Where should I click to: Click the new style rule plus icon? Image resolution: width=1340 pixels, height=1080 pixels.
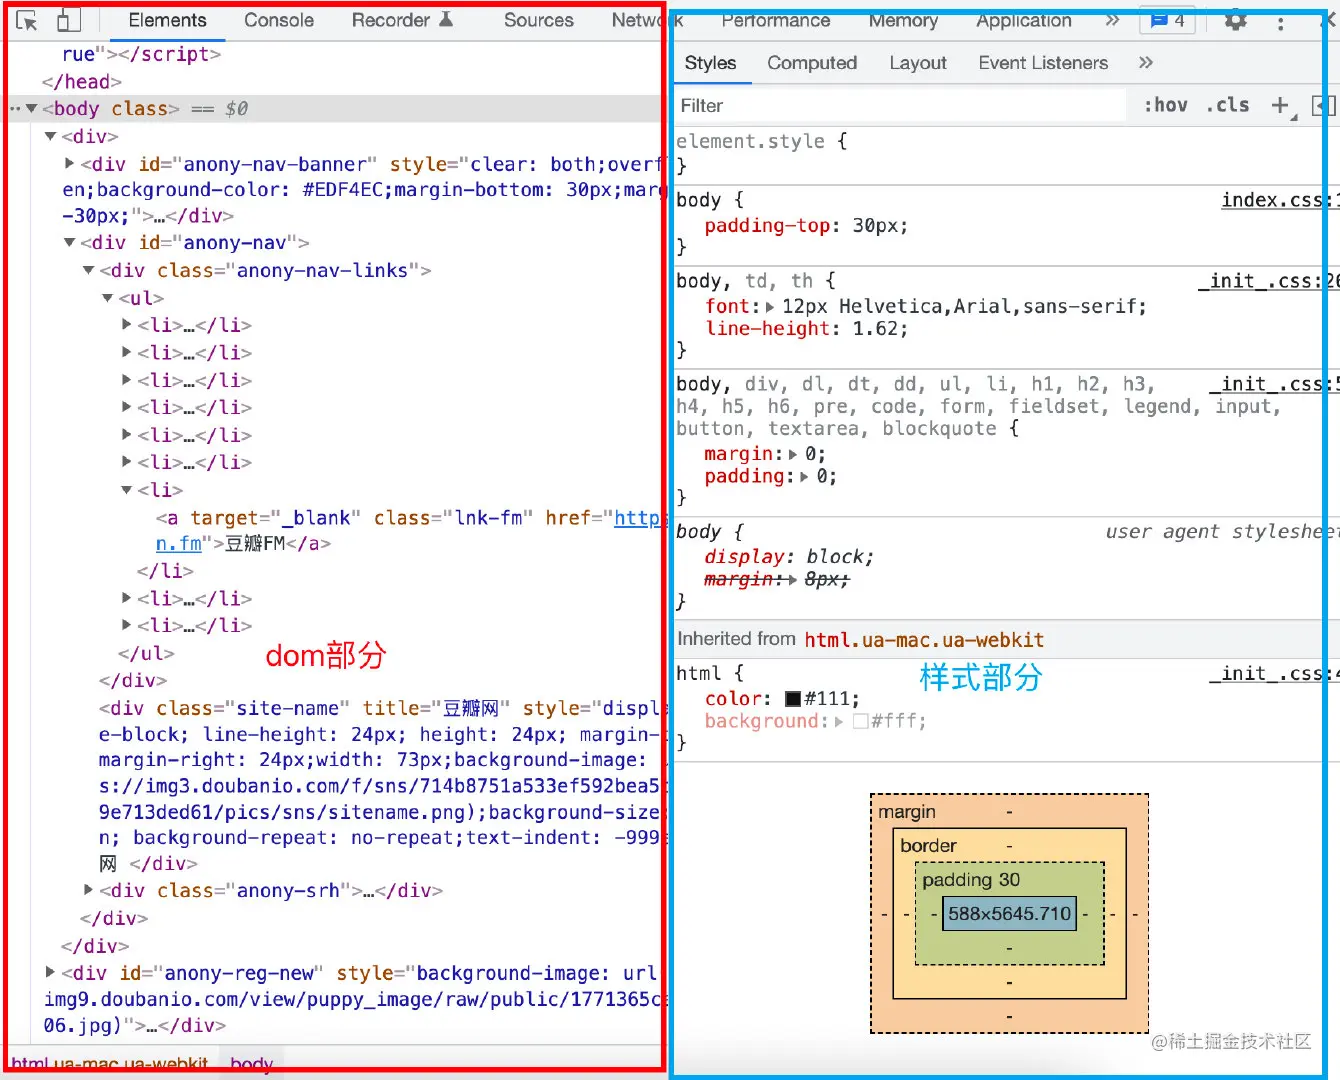click(x=1280, y=105)
